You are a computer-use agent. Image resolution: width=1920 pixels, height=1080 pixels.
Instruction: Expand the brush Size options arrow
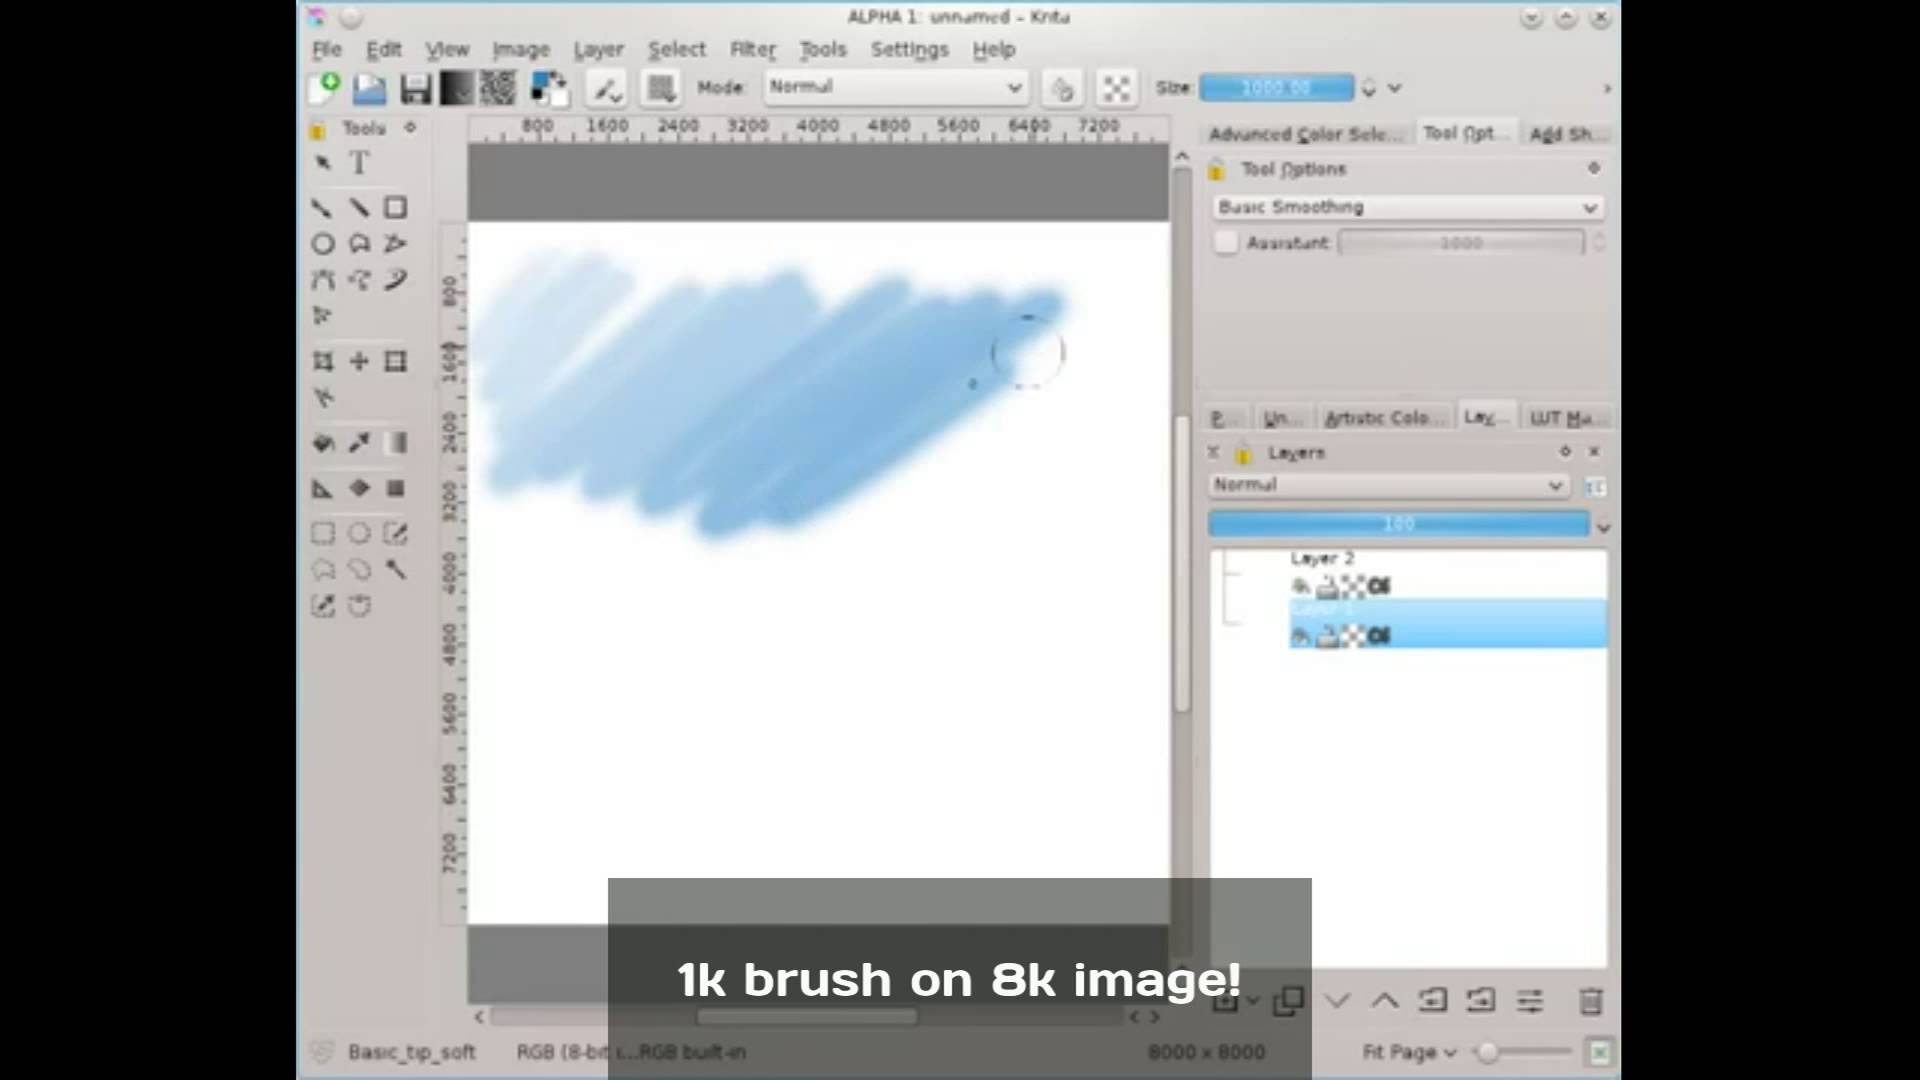(1395, 88)
